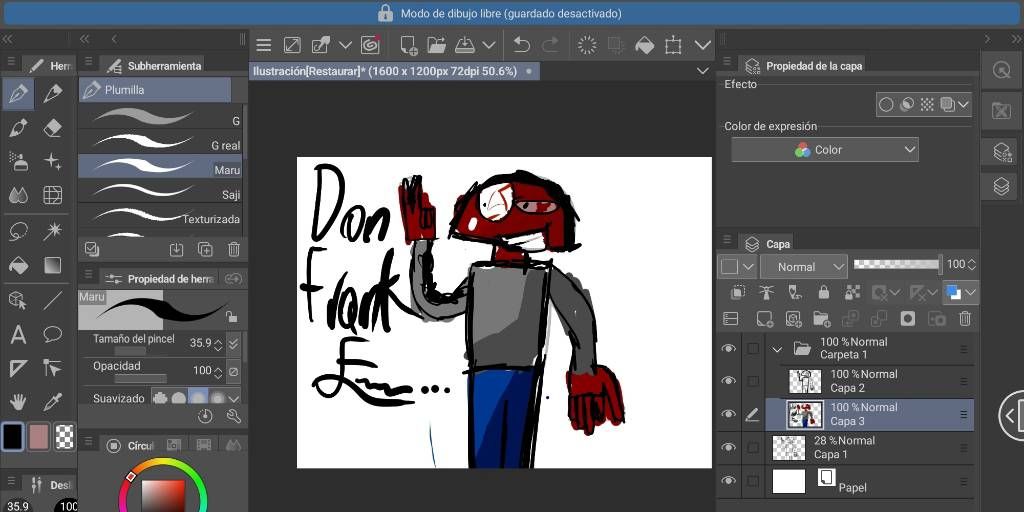Screen dimensions: 1024x512
Task: Switch to the Subherramienta tab
Action: [155, 65]
